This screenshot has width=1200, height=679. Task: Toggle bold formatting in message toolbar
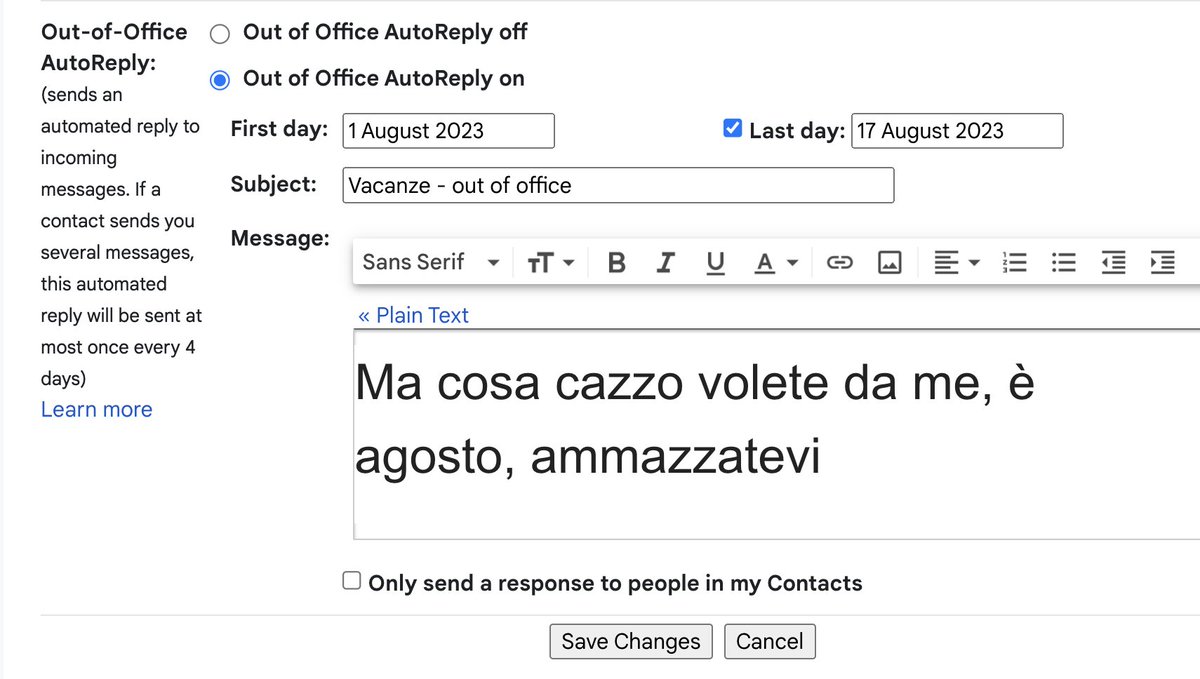617,263
